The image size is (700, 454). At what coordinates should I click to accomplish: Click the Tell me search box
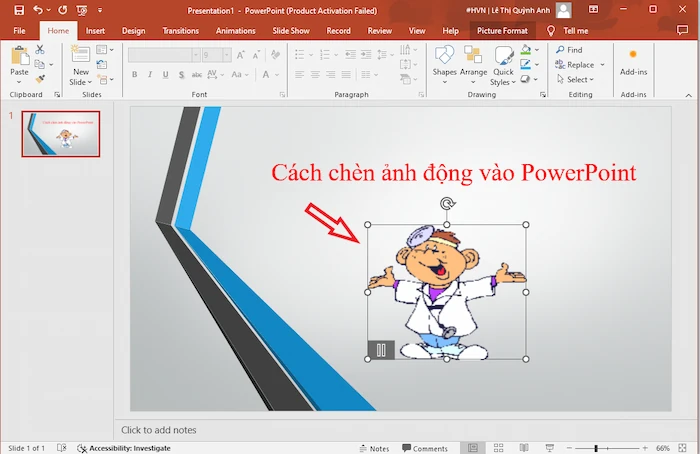tap(567, 31)
